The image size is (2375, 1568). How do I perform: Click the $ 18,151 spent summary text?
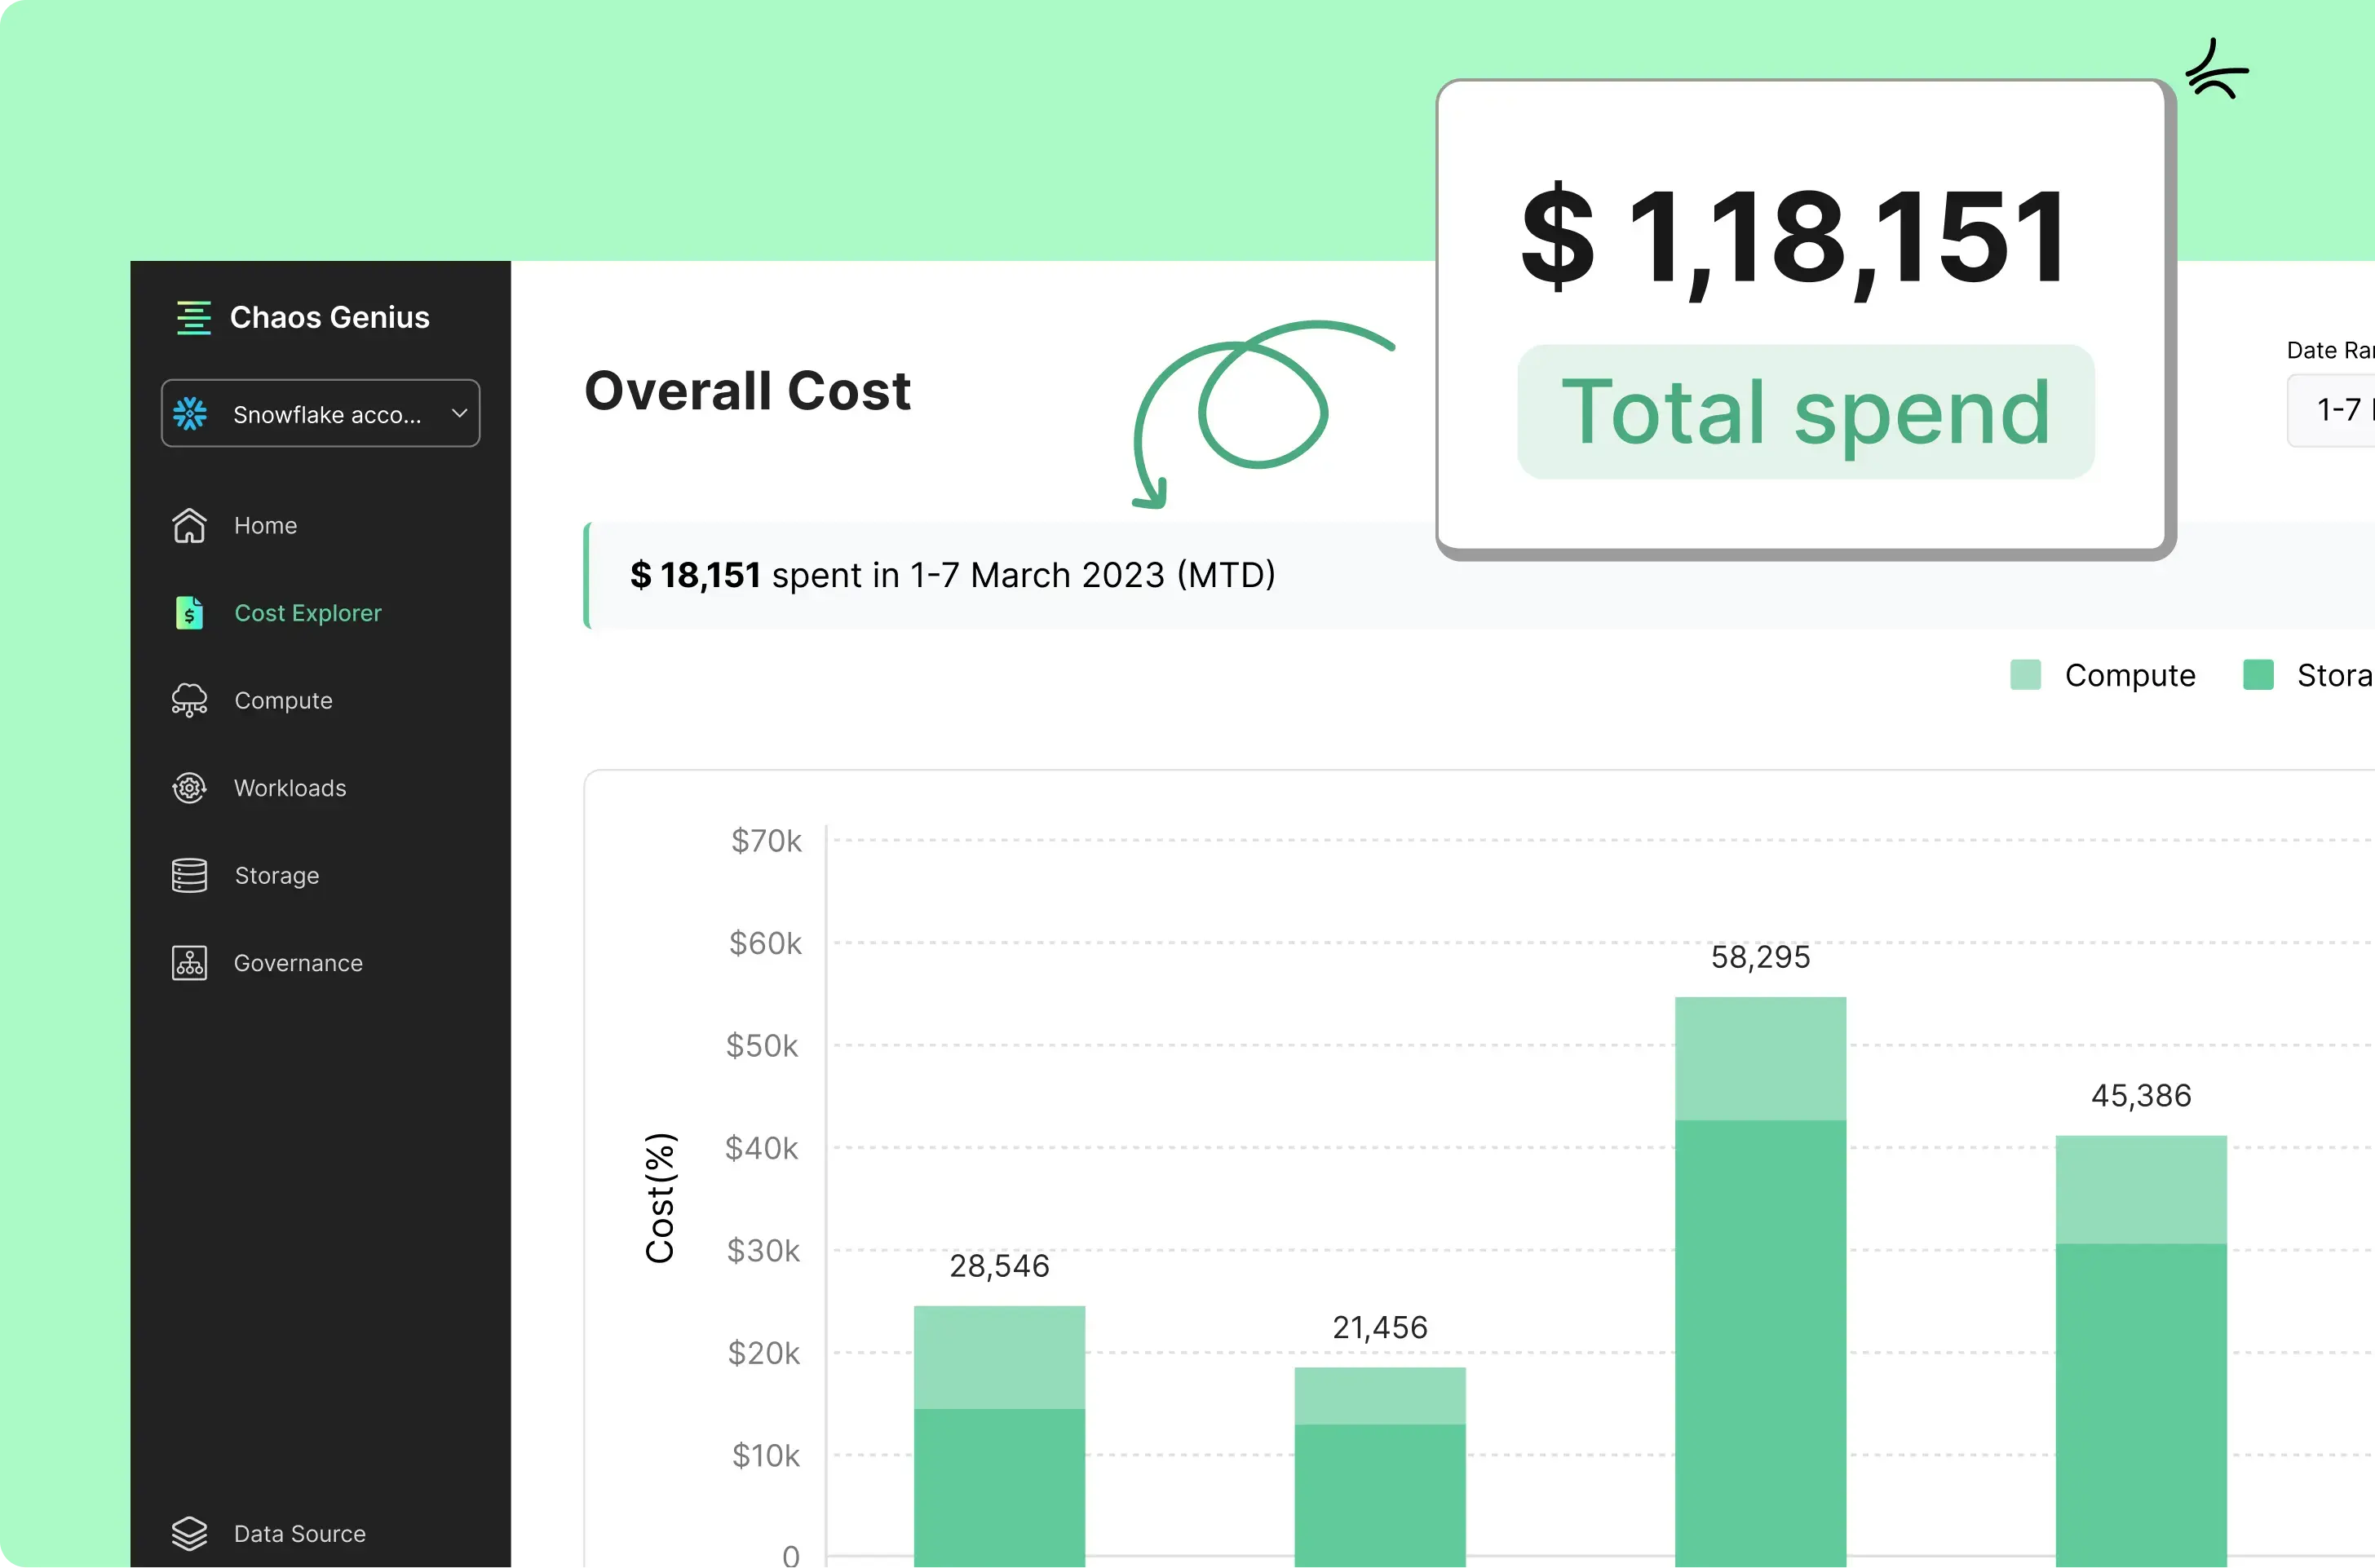pos(953,576)
